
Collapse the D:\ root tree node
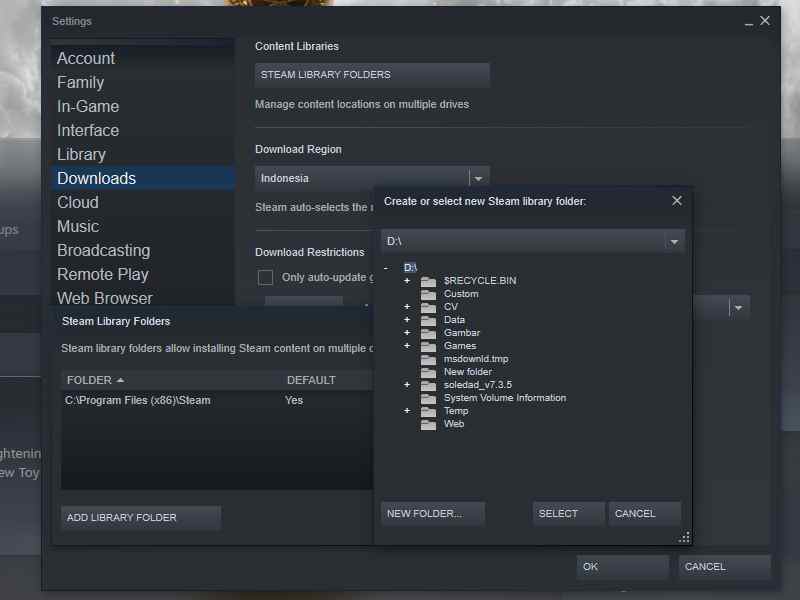tap(388, 268)
